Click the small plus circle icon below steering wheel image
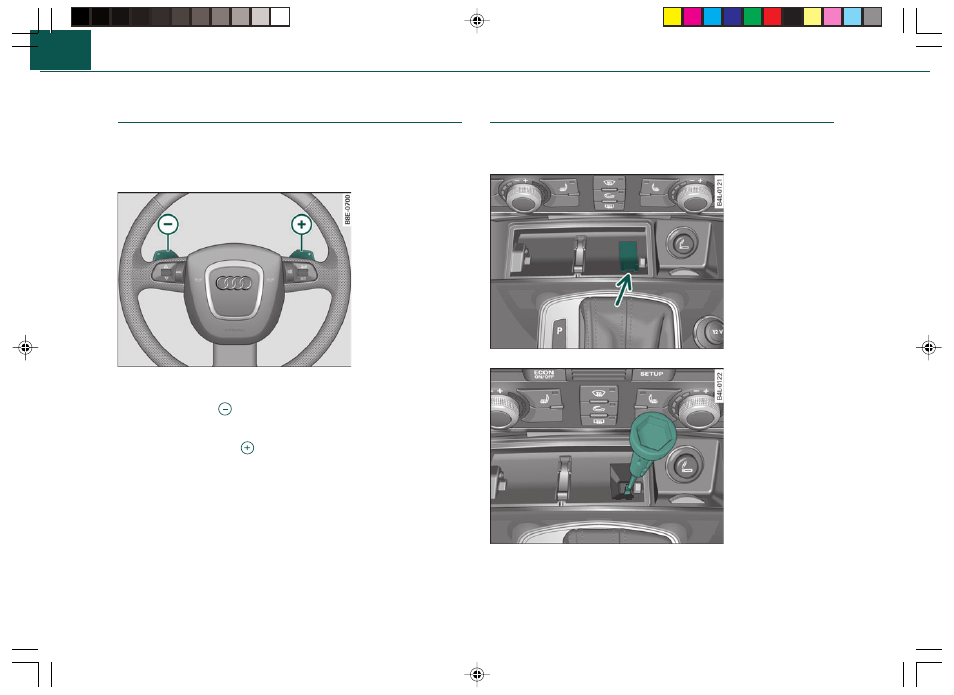Screen dimensions: 954x695 (x=247, y=448)
